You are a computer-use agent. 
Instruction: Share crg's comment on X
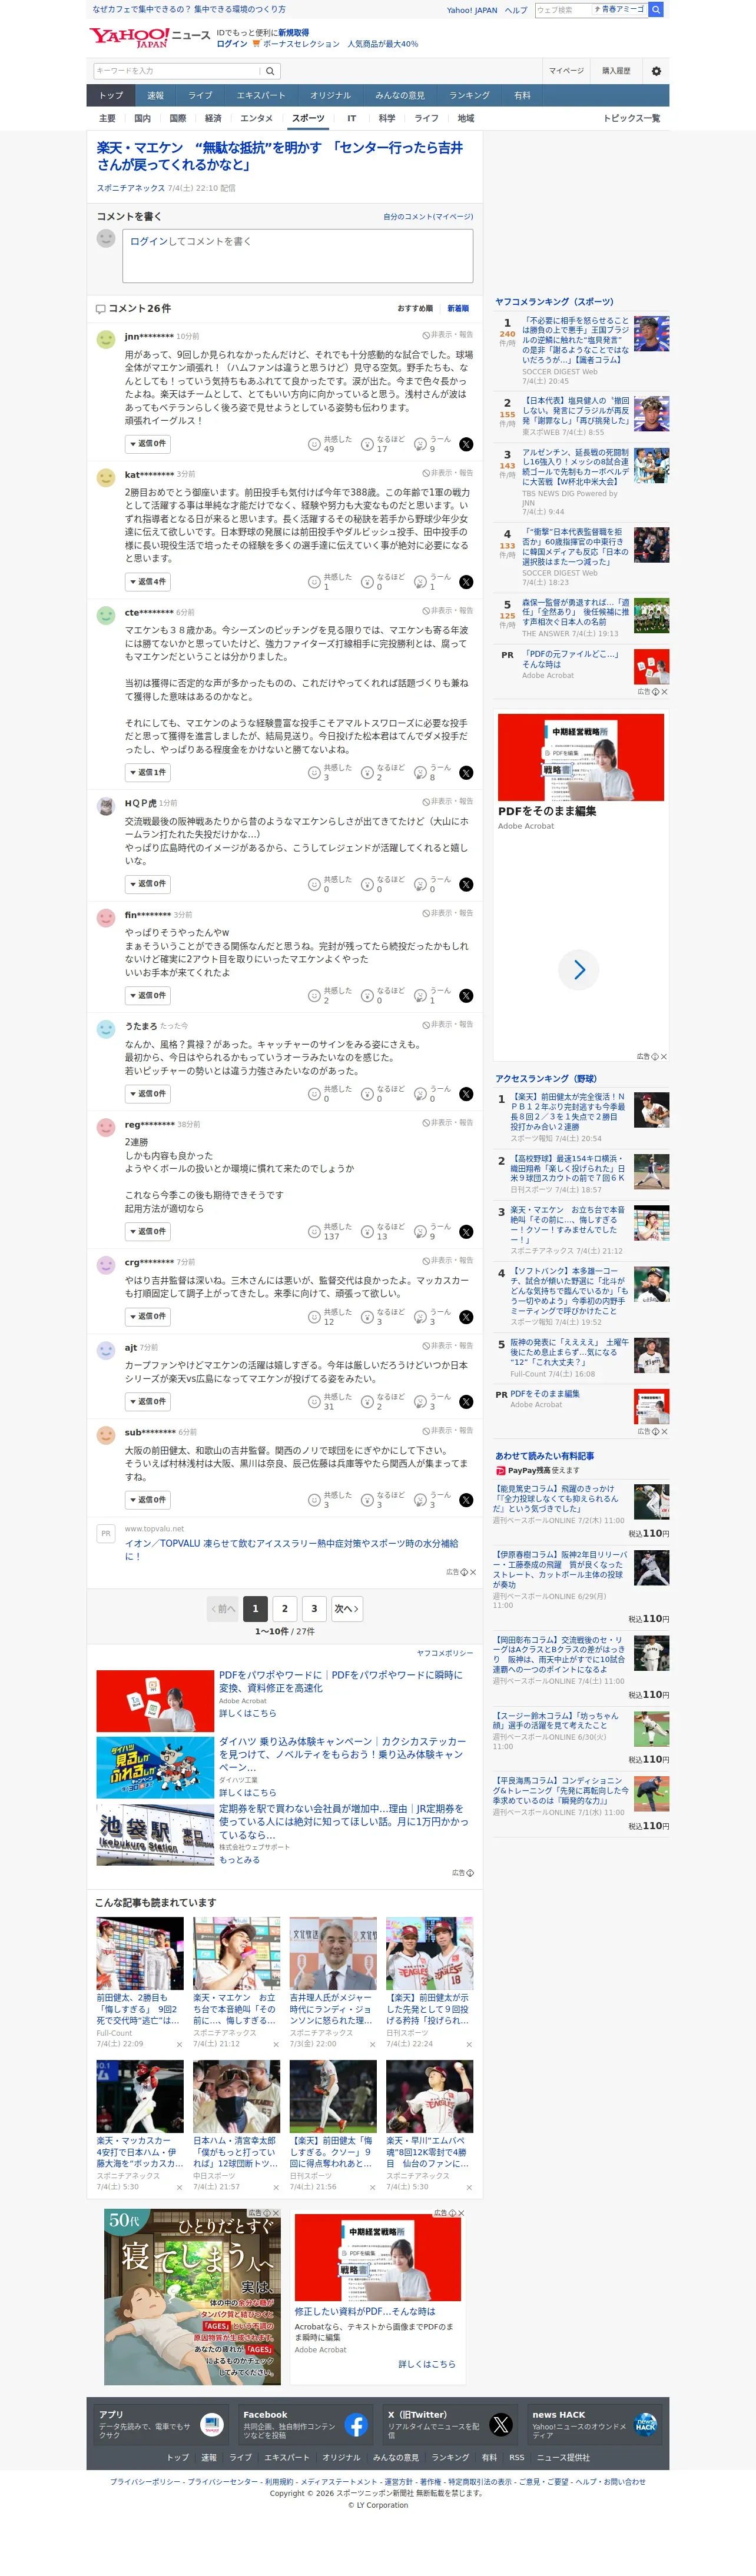pos(466,1317)
